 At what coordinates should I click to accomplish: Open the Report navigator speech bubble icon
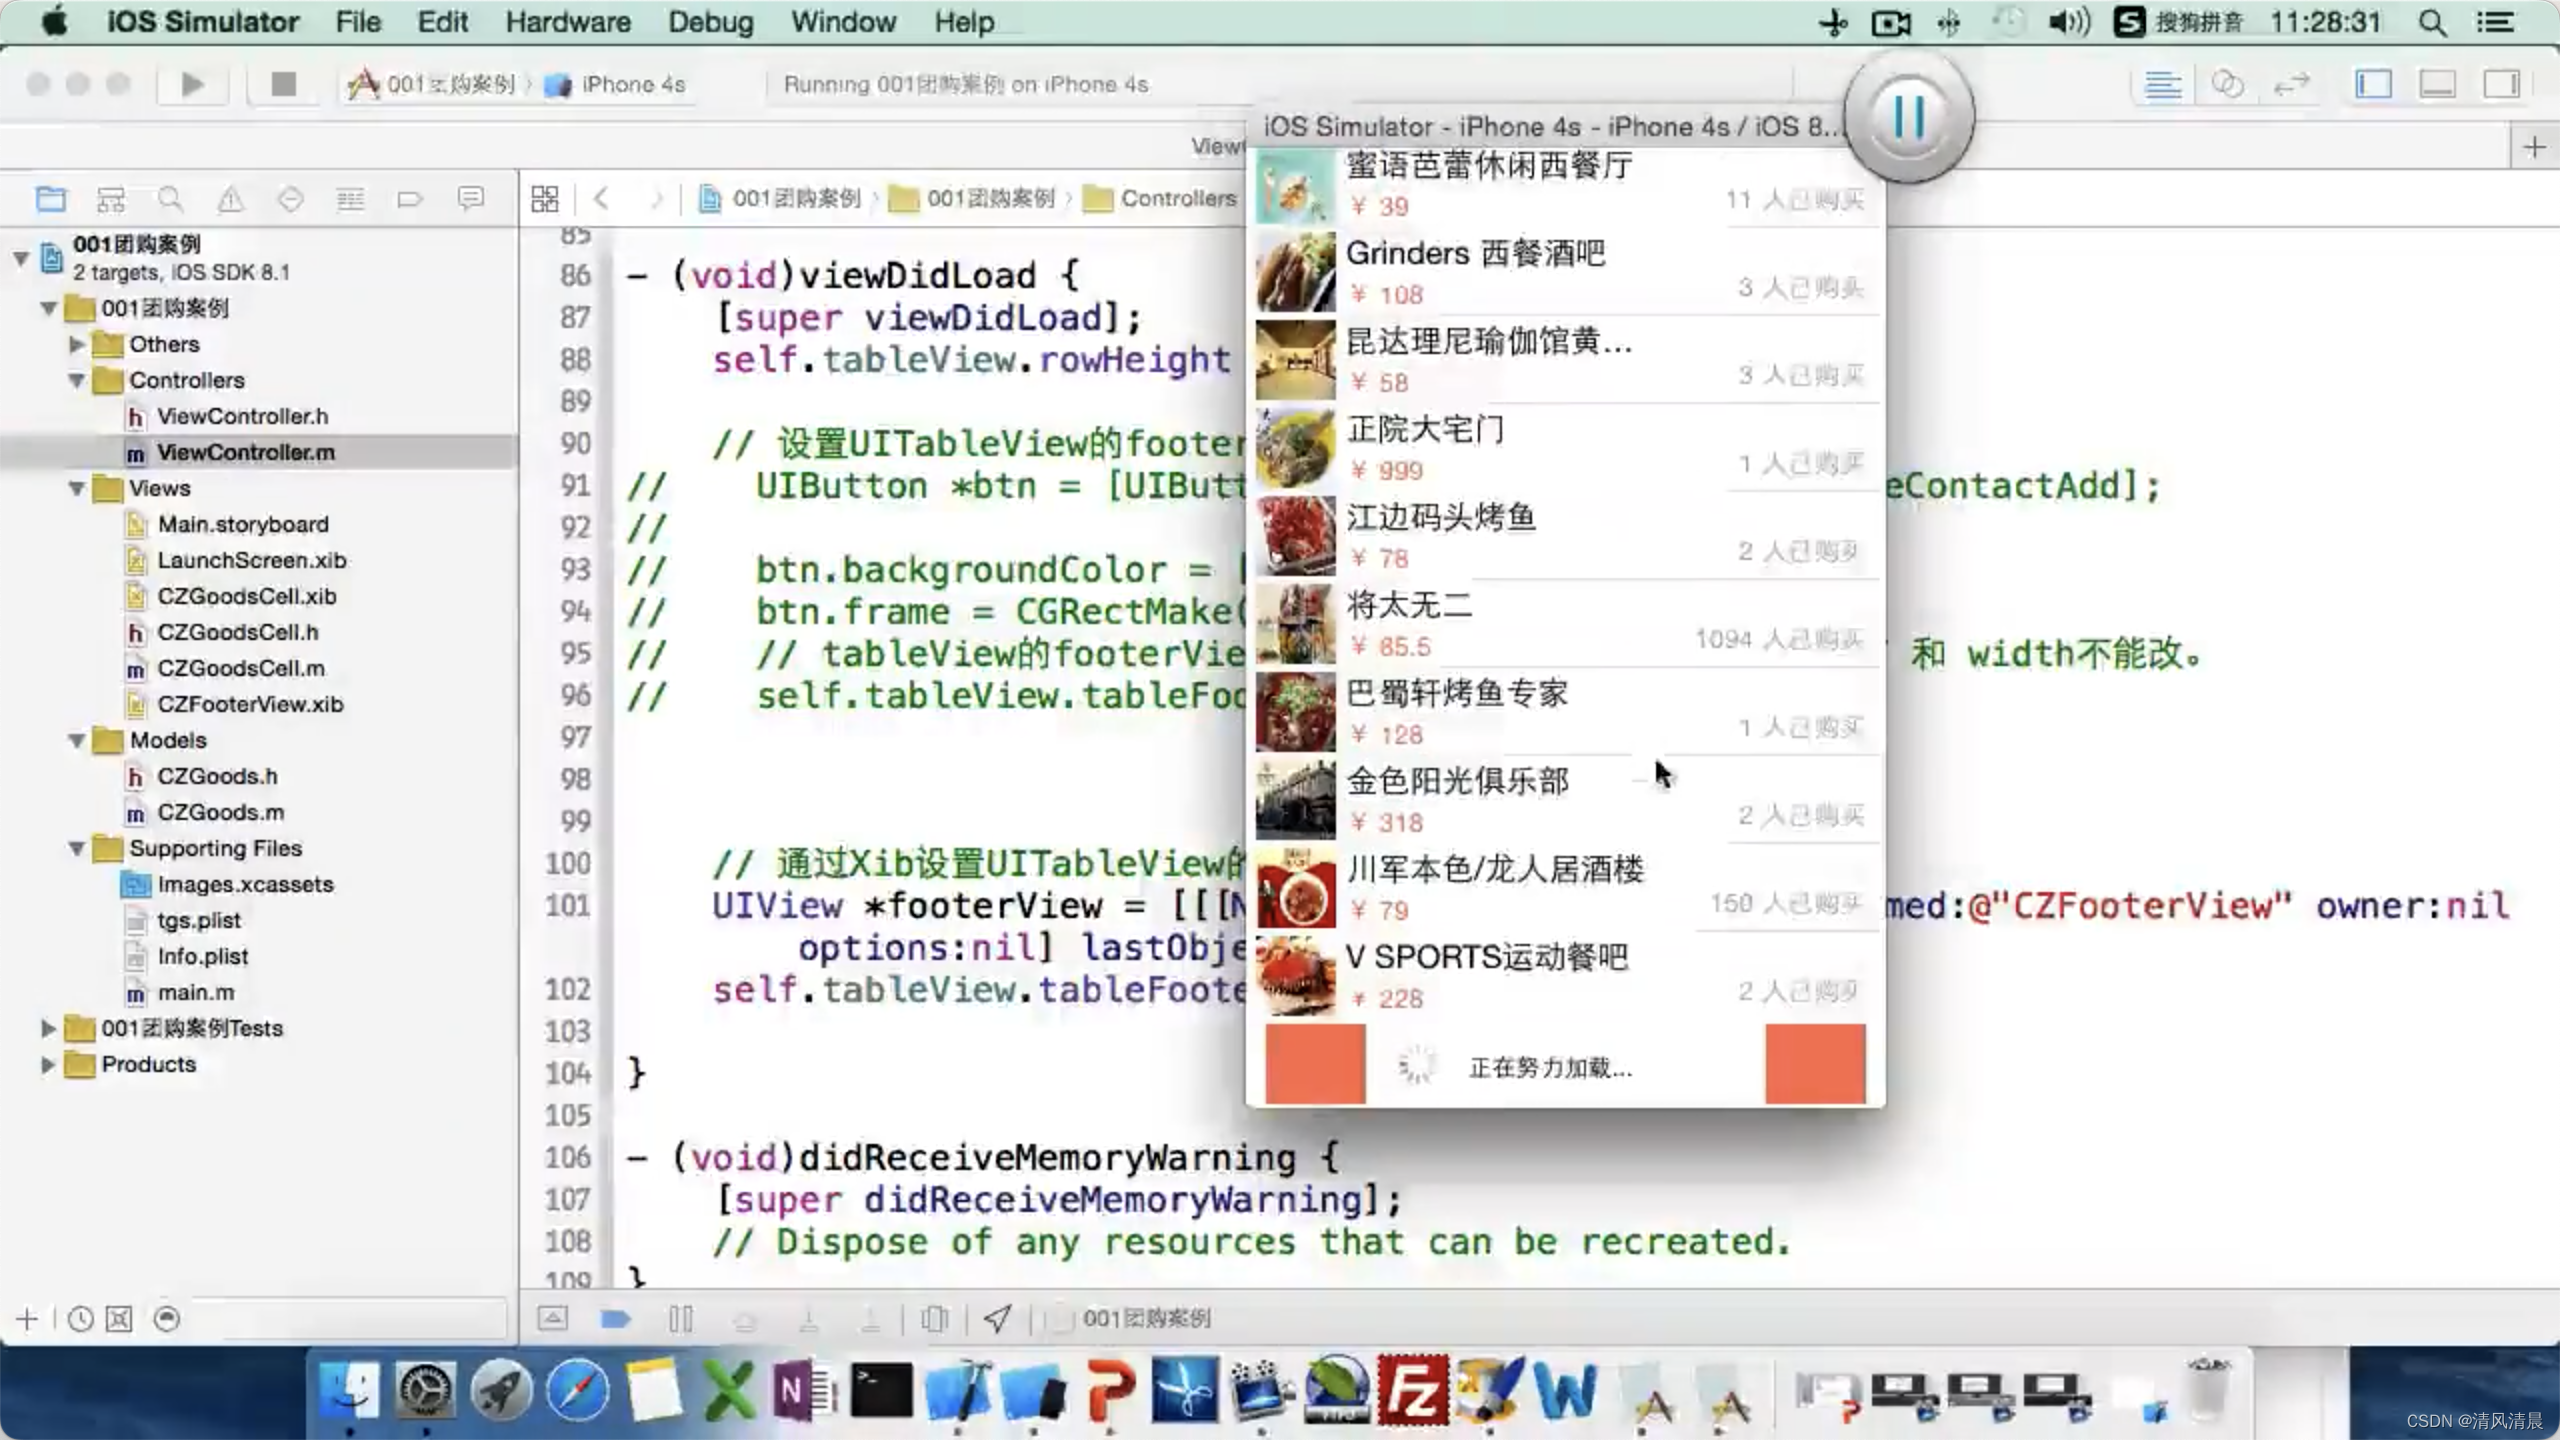click(x=470, y=199)
